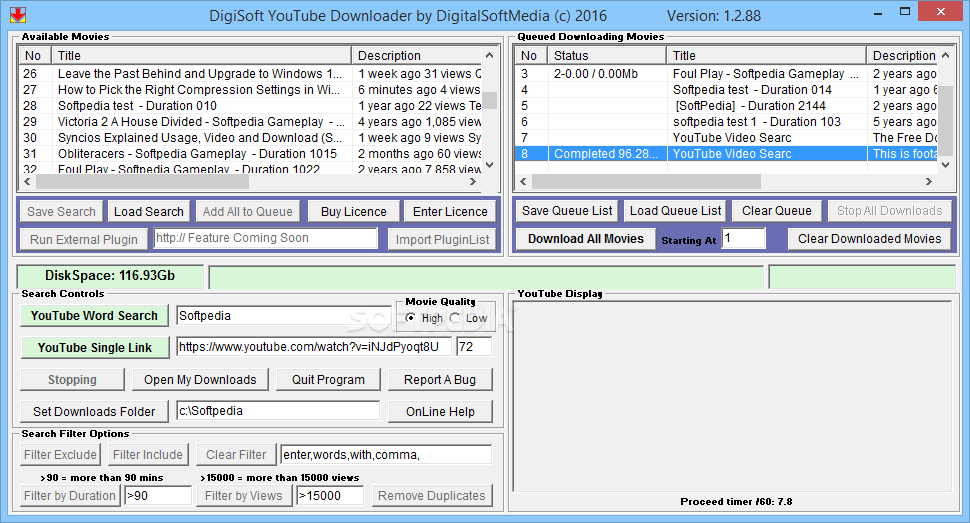Sort Available Movies by Title column header
Viewport: 970px width, 523px height.
point(202,56)
